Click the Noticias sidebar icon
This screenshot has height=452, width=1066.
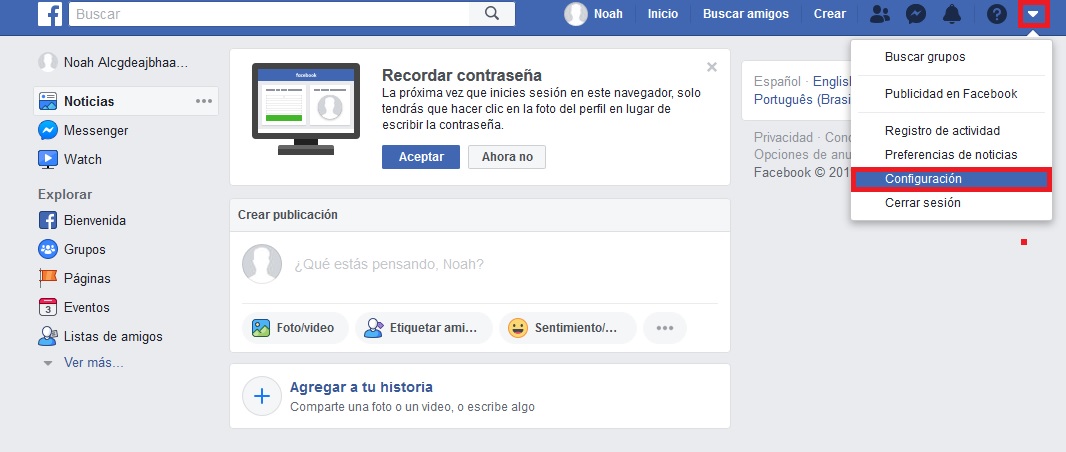48,101
